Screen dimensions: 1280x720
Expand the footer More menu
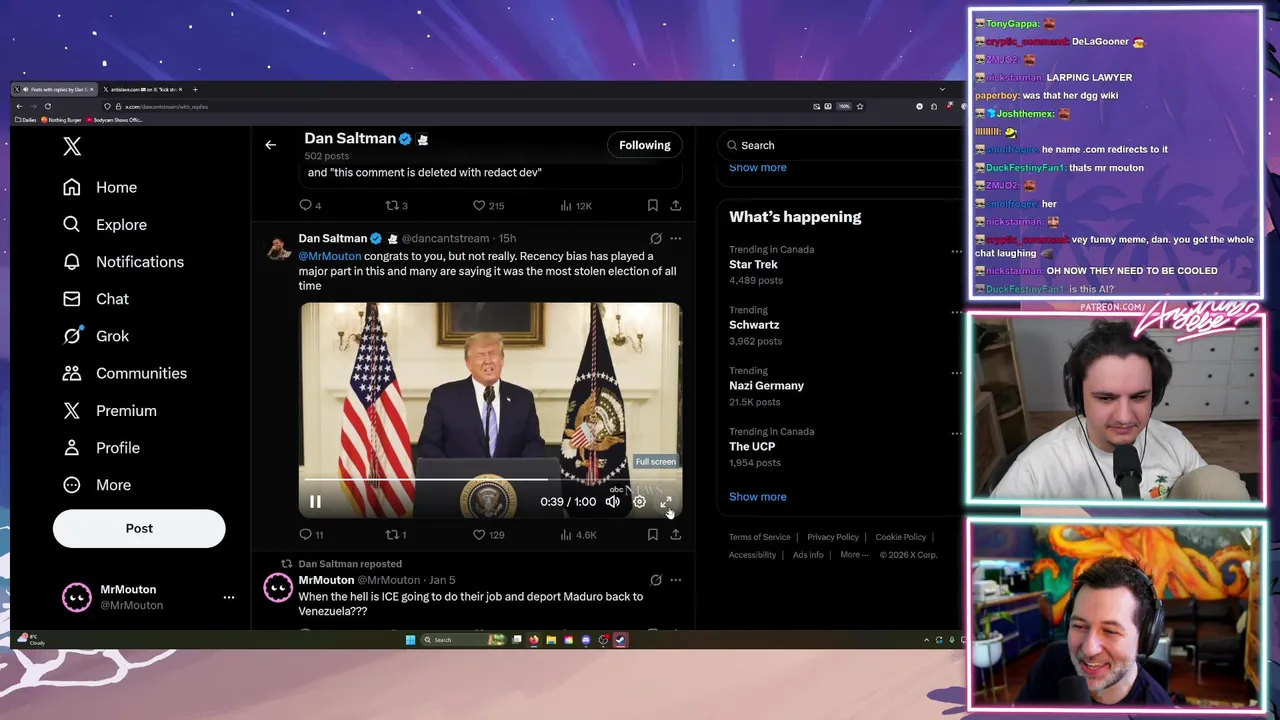click(x=853, y=555)
